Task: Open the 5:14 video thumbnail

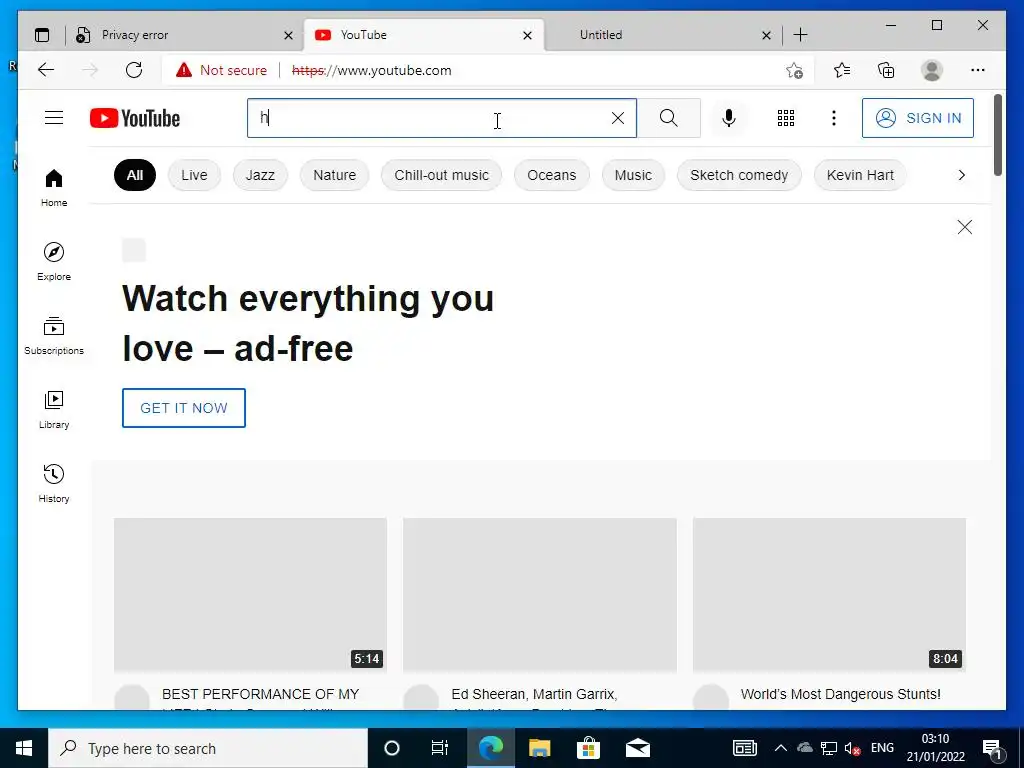Action: click(x=250, y=595)
